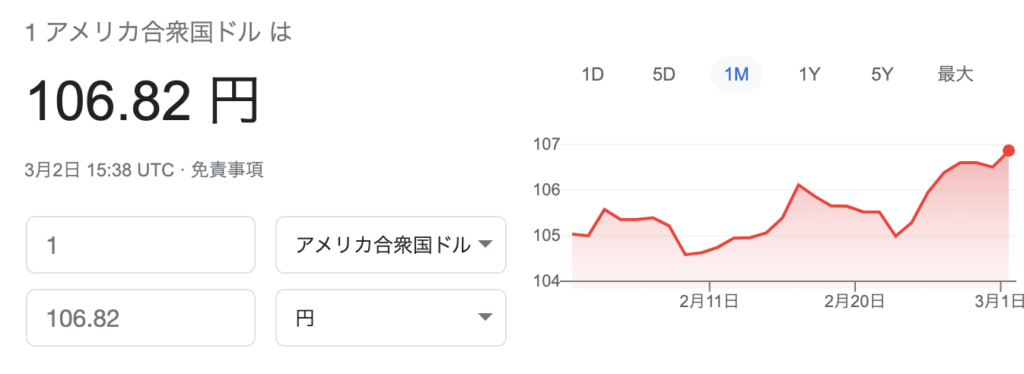This screenshot has width=1024, height=374.
Task: Click the dropdown arrow beside 円
Action: (485, 318)
